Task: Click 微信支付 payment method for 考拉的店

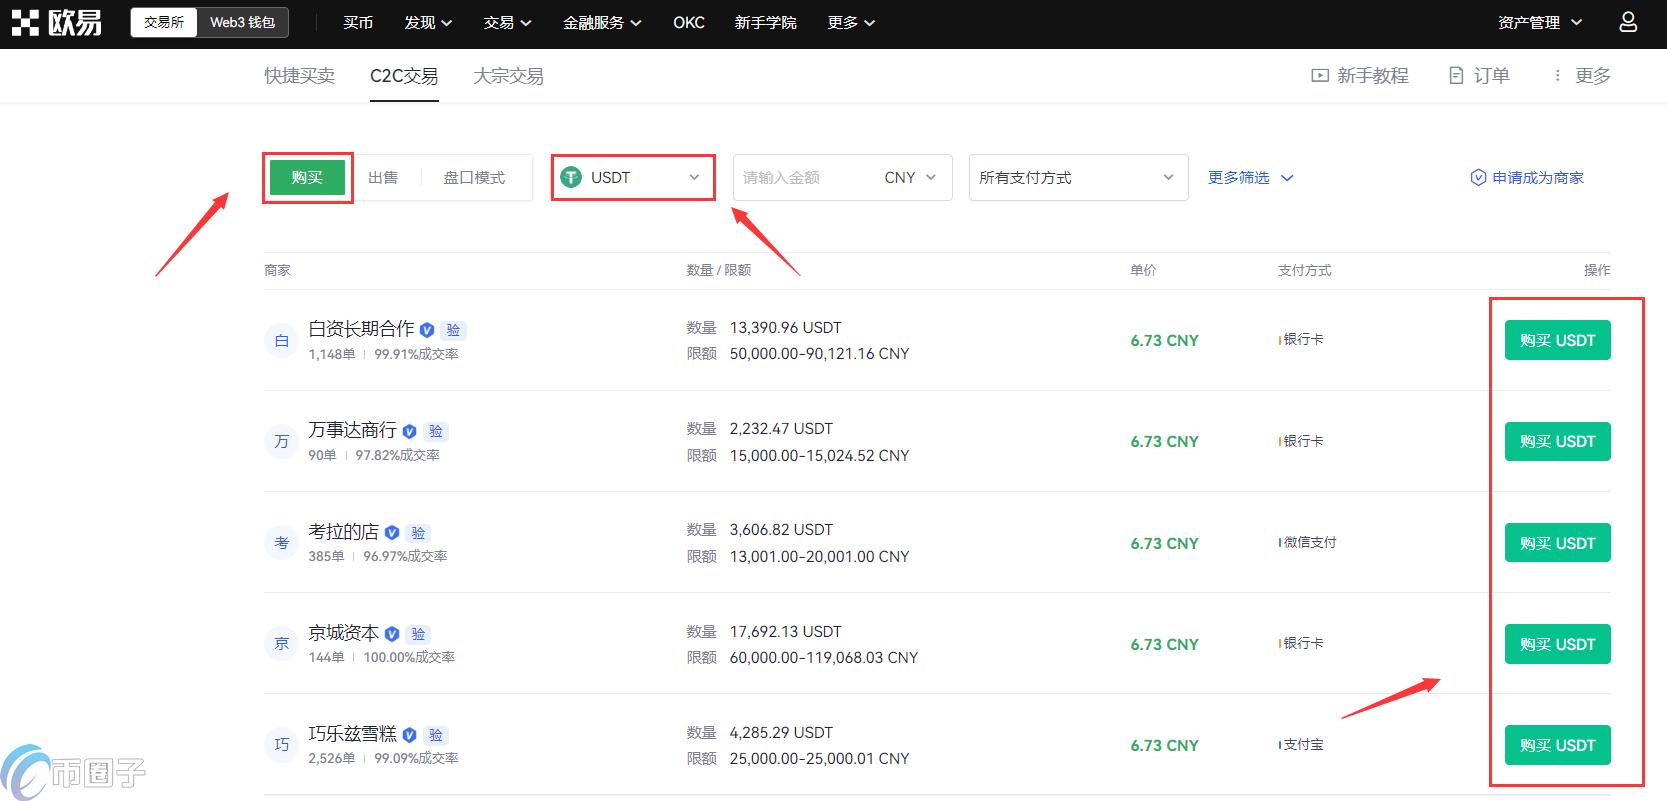Action: 1310,543
